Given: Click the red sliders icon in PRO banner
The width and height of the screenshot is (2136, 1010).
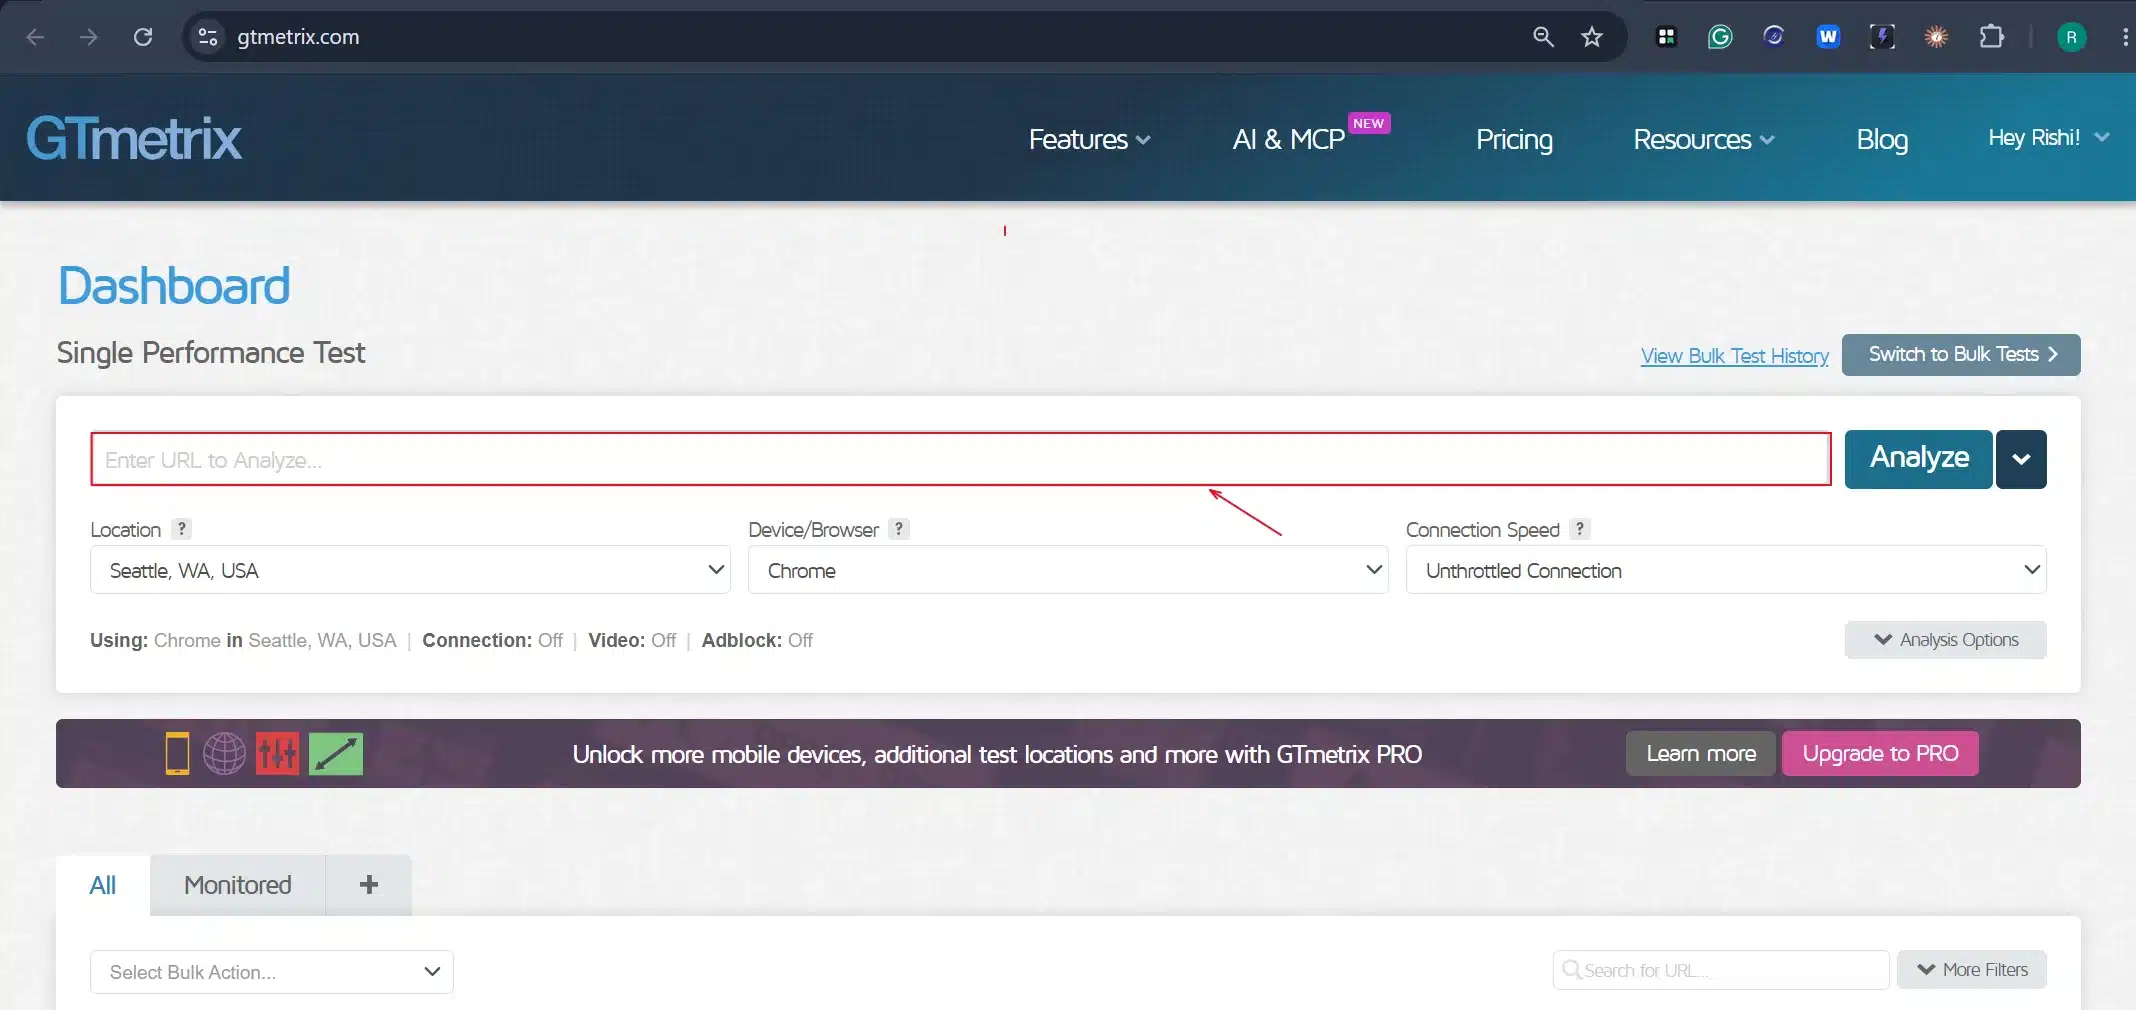Looking at the screenshot, I should (277, 754).
